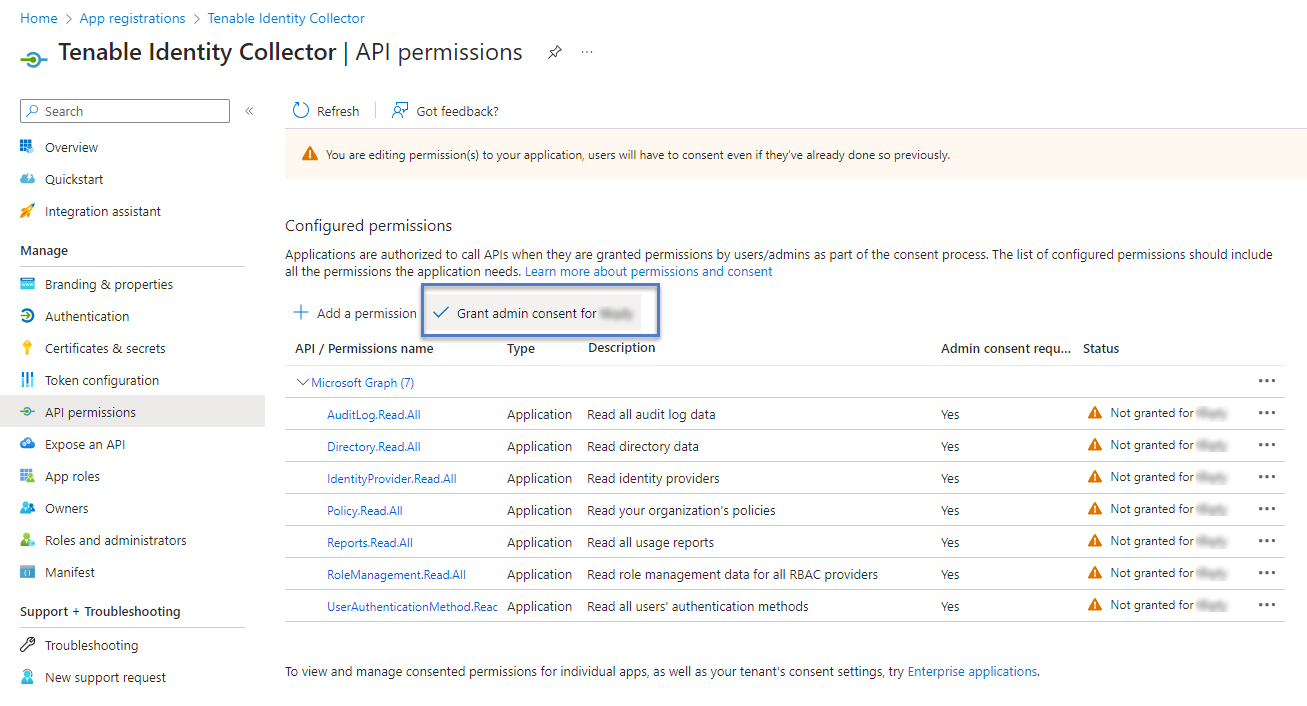The width and height of the screenshot is (1307, 706).
Task: Click the Refresh icon in the toolbar
Action: tap(301, 110)
